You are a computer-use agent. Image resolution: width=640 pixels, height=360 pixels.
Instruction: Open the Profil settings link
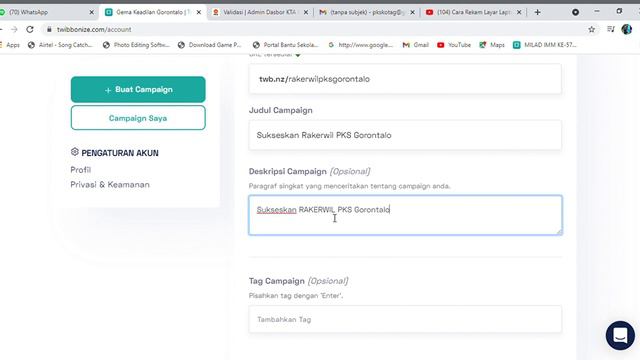[80, 170]
